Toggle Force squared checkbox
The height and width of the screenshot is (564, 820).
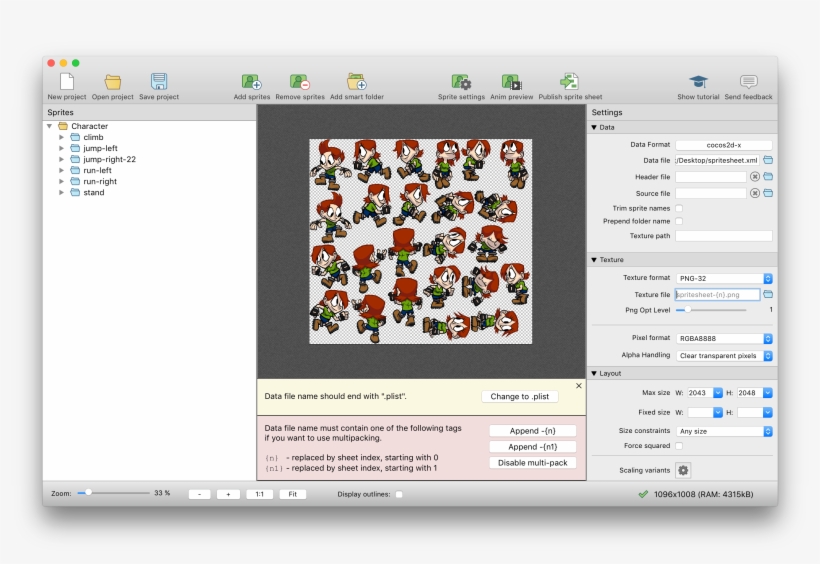(x=679, y=446)
